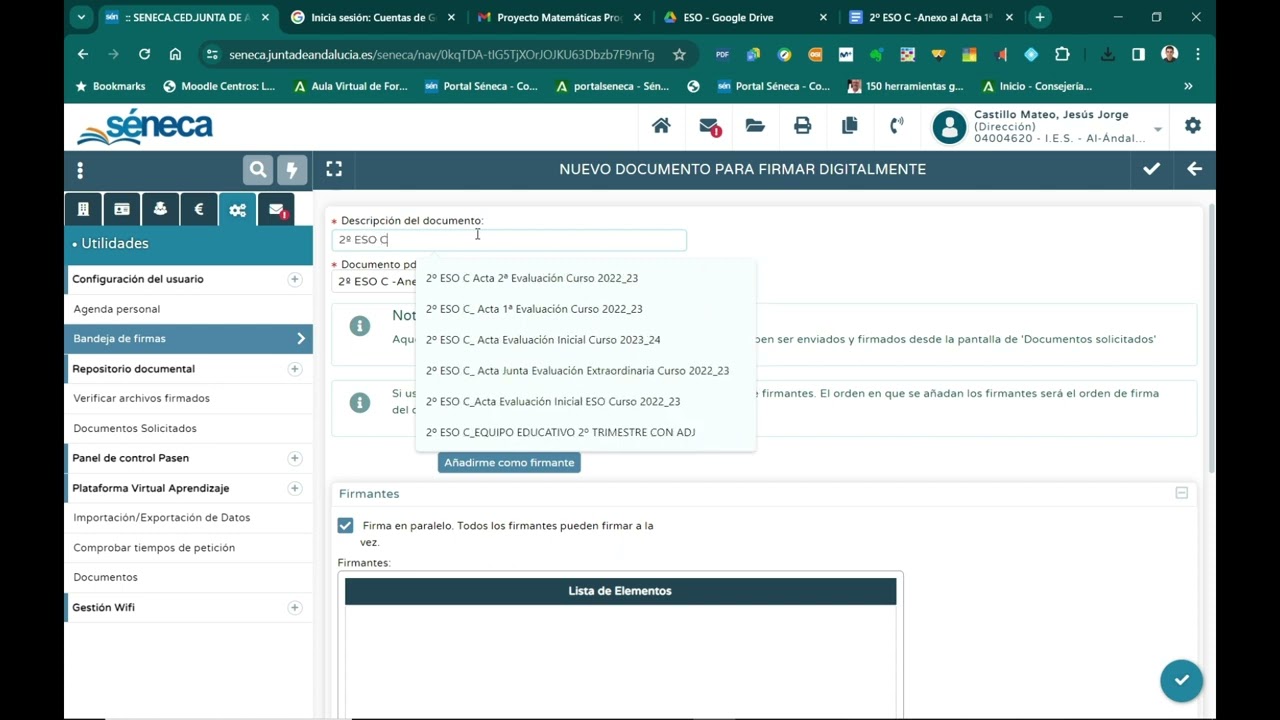Open Comprobar tiempos de petición
Viewport: 1280px width, 720px height.
154,548
